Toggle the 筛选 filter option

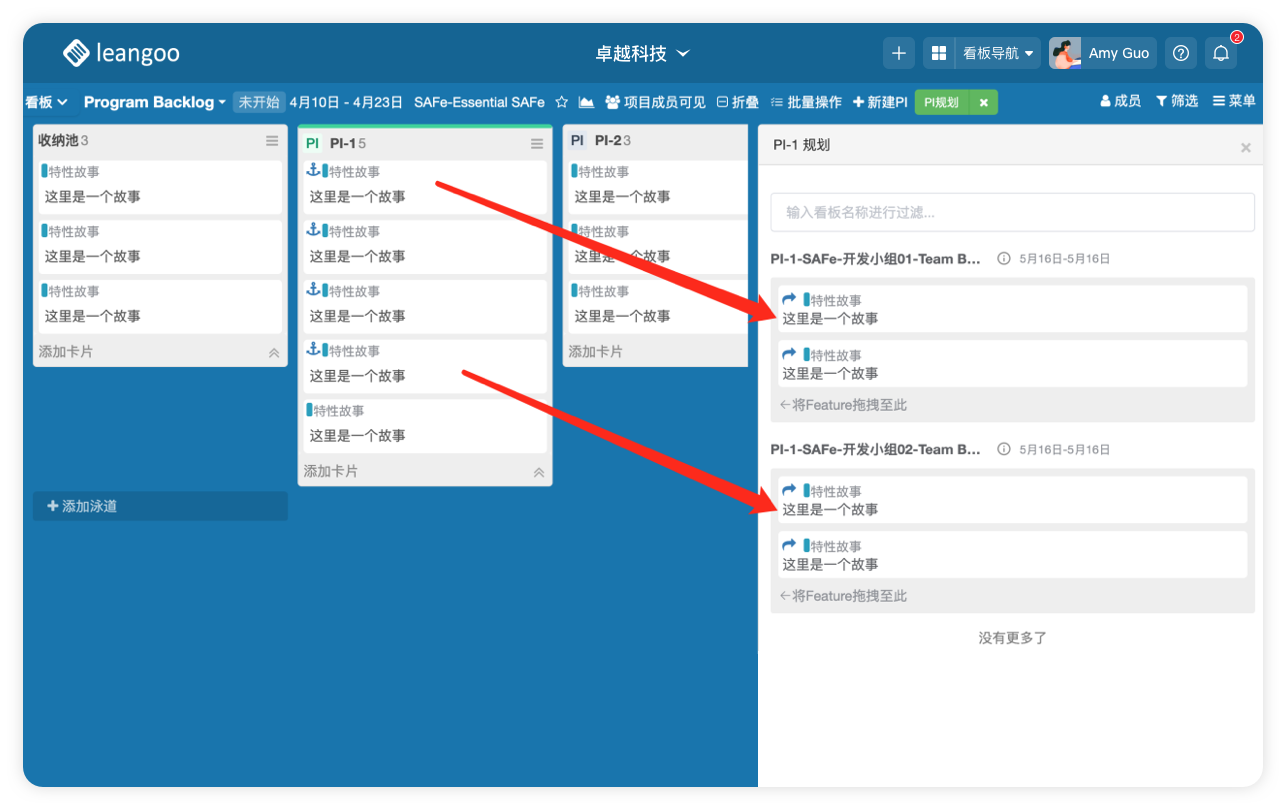pos(1177,101)
